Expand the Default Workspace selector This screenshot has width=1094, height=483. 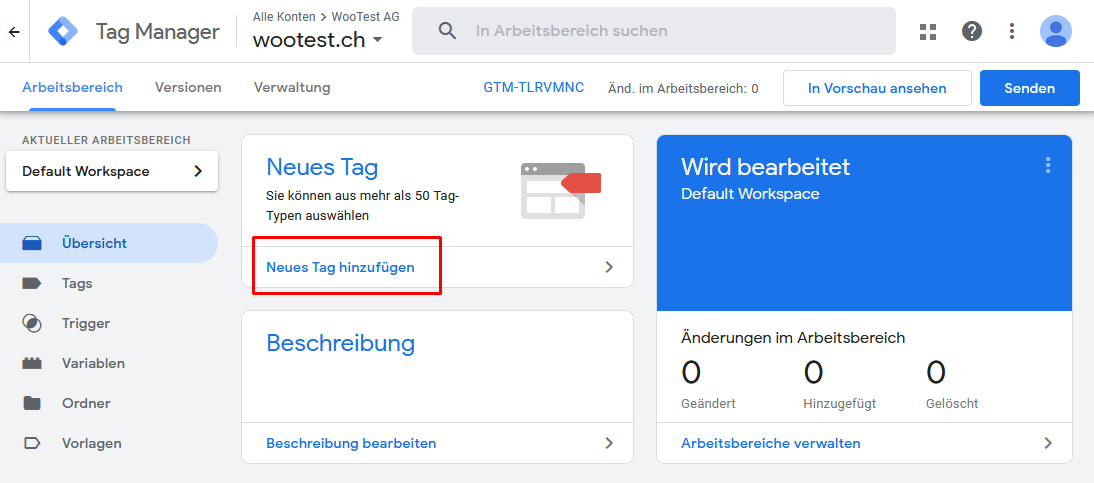click(112, 171)
